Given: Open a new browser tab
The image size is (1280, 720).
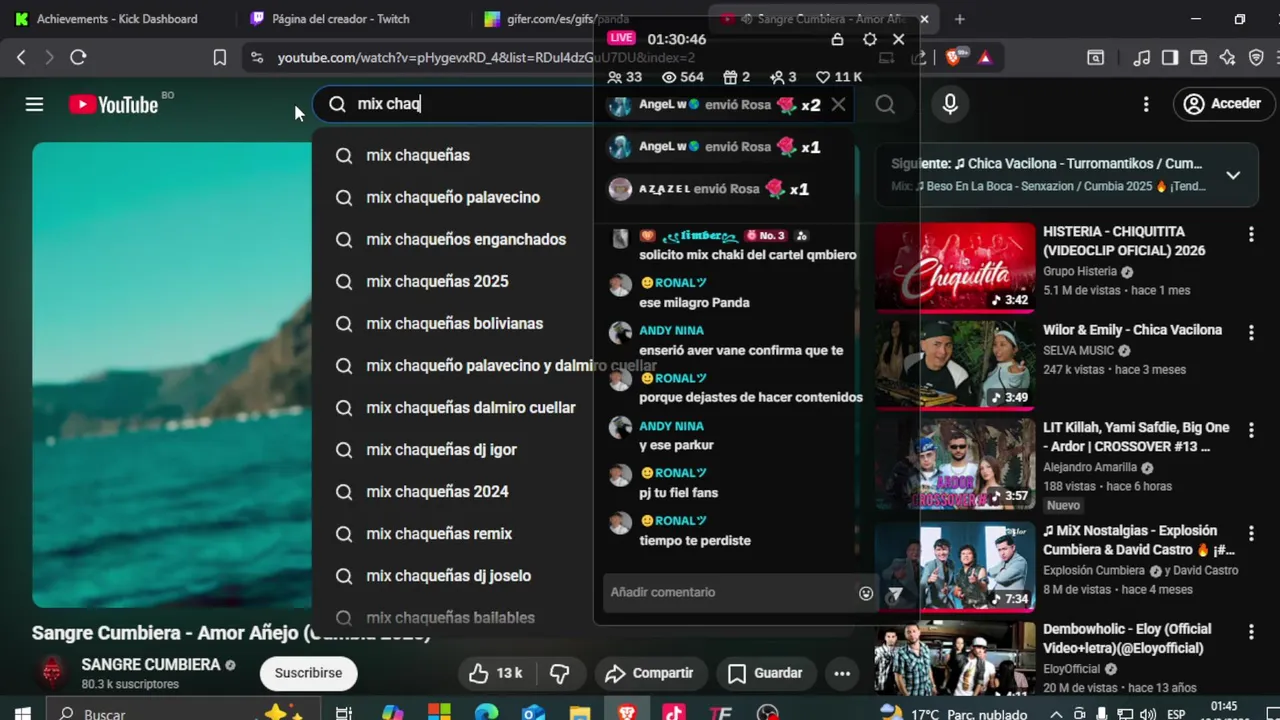Looking at the screenshot, I should click(959, 19).
